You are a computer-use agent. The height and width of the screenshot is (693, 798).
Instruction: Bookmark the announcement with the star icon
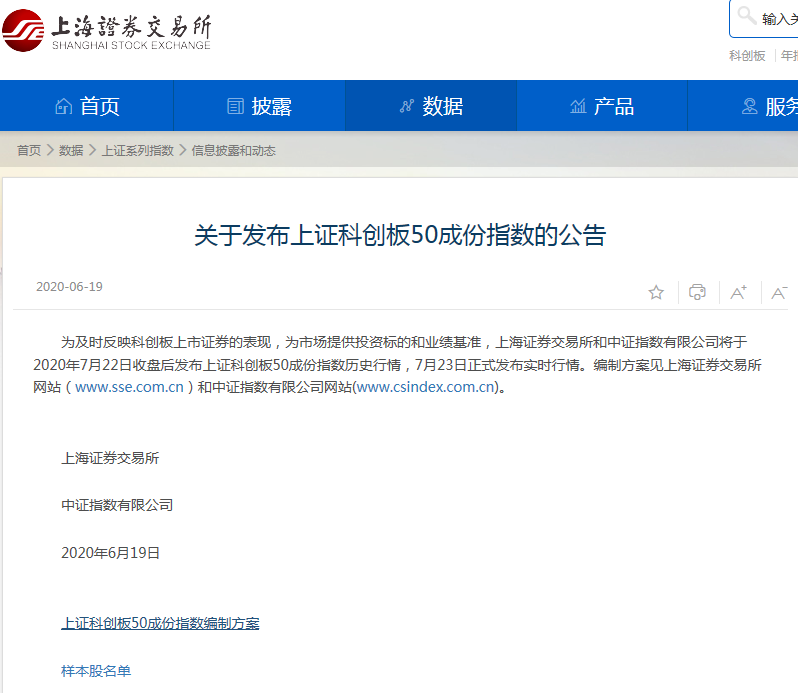point(656,292)
